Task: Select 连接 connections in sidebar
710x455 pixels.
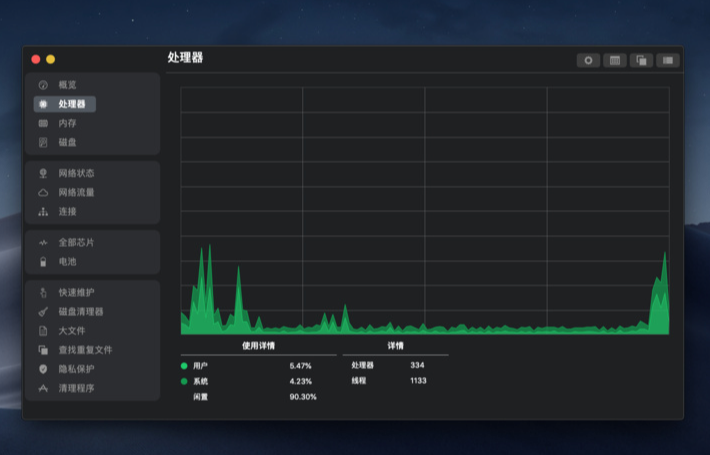Action: pyautogui.click(x=67, y=211)
